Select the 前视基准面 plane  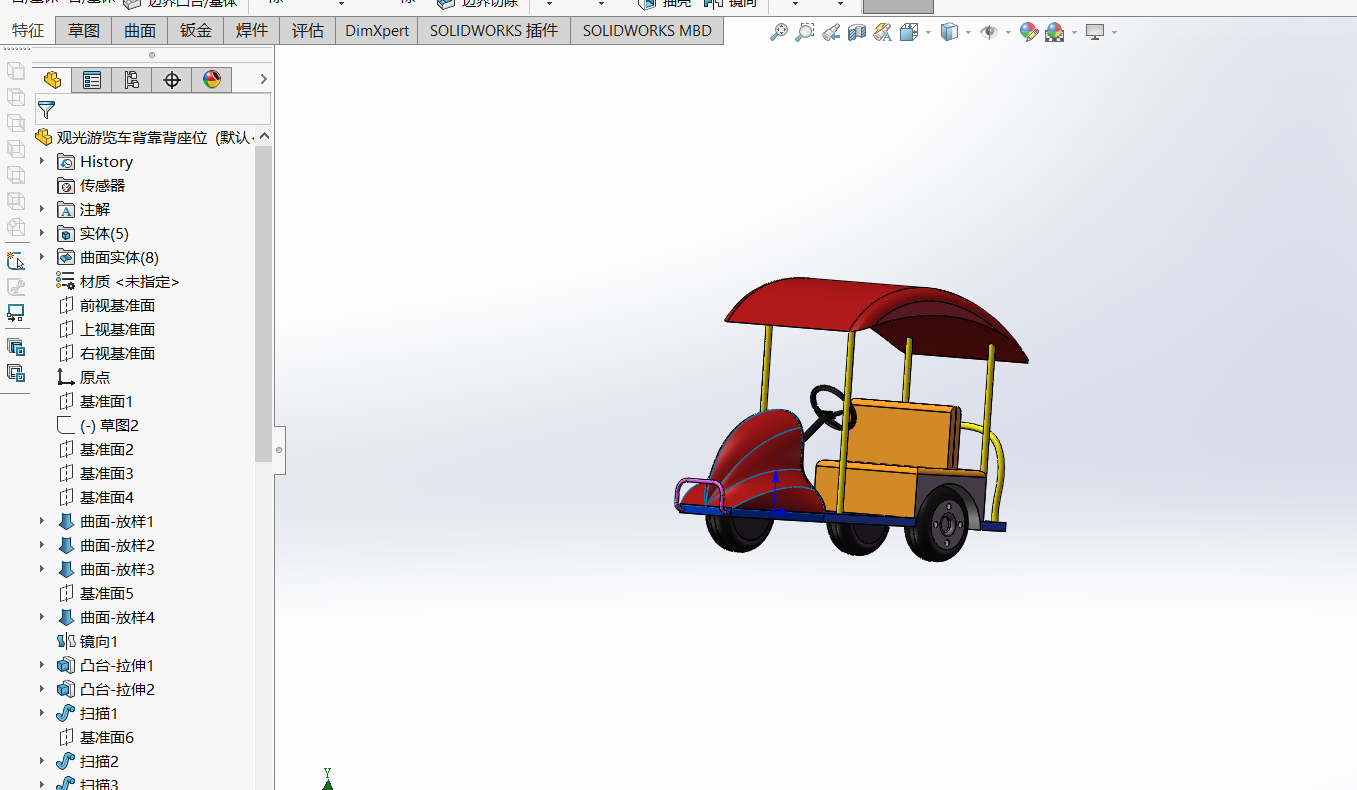pos(106,305)
